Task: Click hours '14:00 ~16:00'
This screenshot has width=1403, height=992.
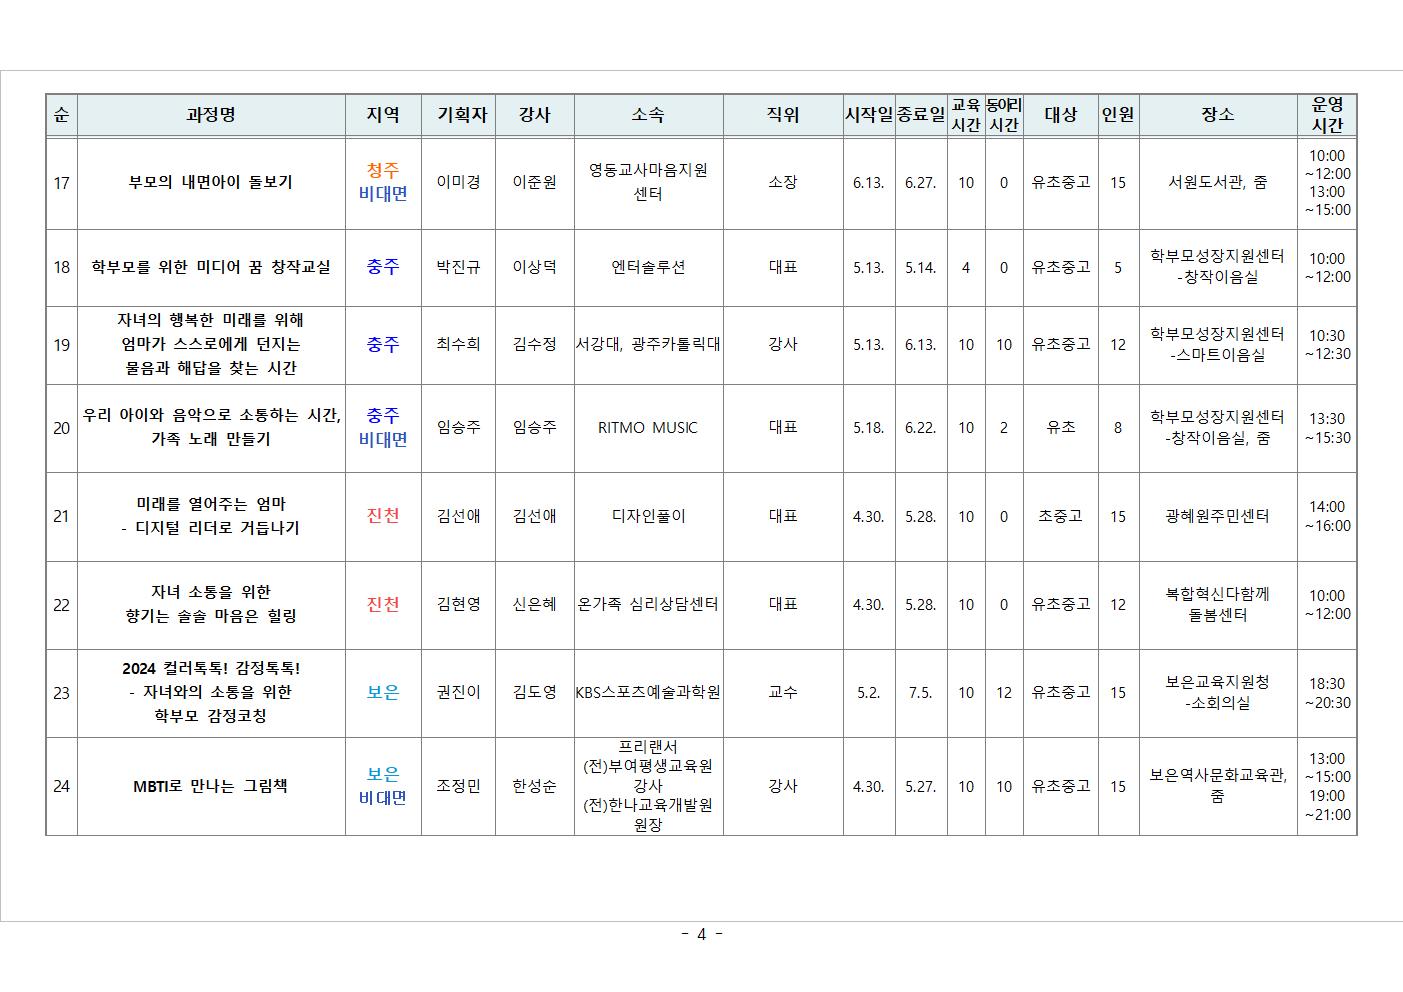Action: (x=1327, y=516)
